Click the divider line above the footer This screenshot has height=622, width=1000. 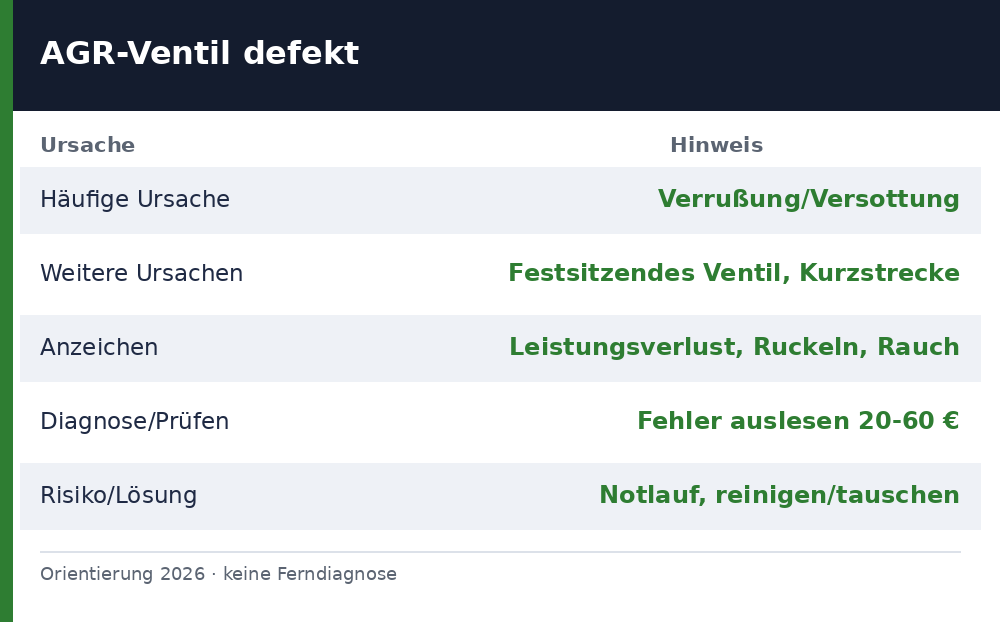pyautogui.click(x=500, y=552)
